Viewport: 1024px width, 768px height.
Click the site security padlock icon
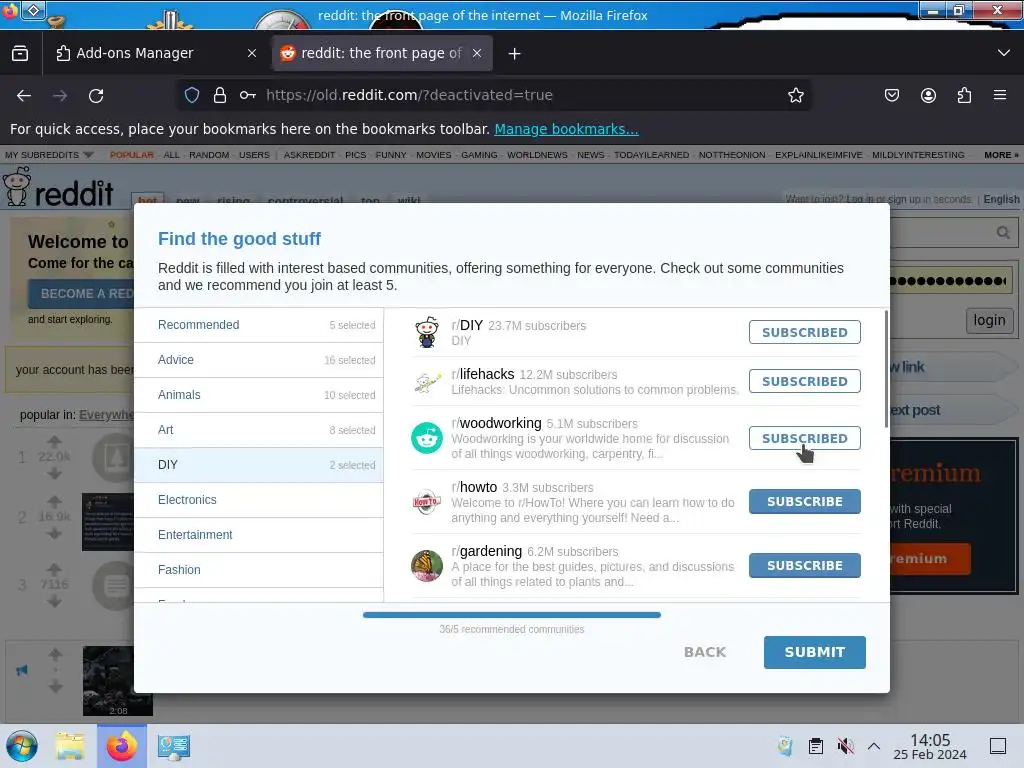[x=220, y=95]
